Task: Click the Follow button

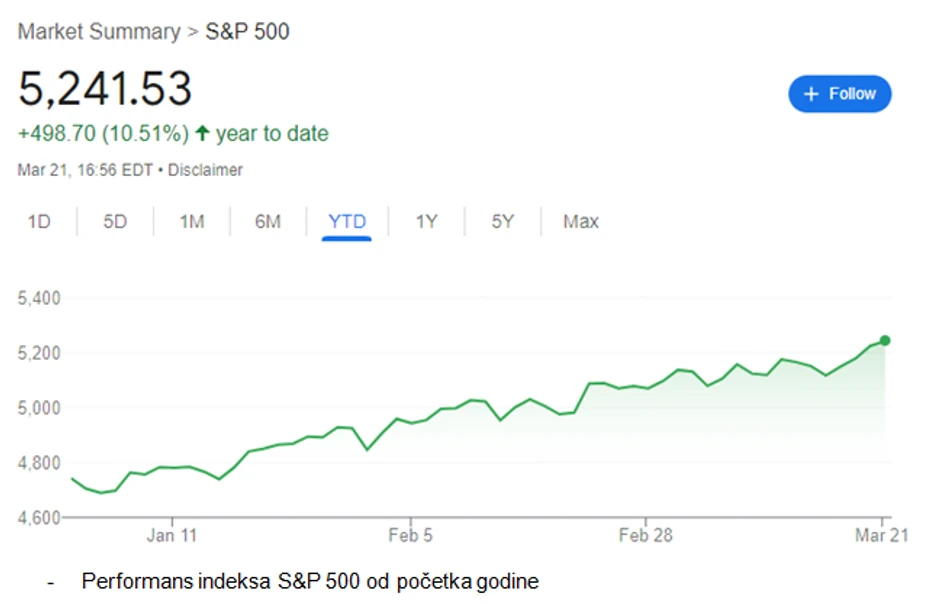Action: tap(839, 94)
